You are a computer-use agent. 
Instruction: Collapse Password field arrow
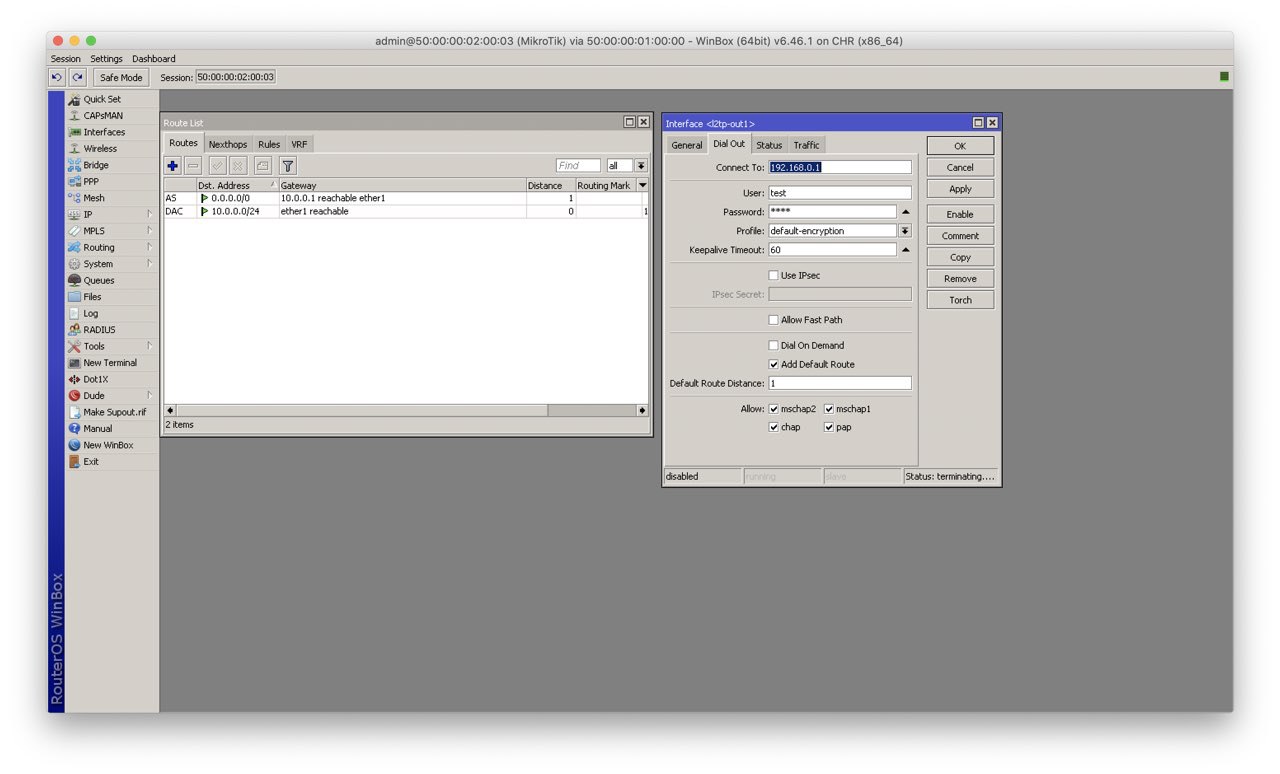click(905, 212)
